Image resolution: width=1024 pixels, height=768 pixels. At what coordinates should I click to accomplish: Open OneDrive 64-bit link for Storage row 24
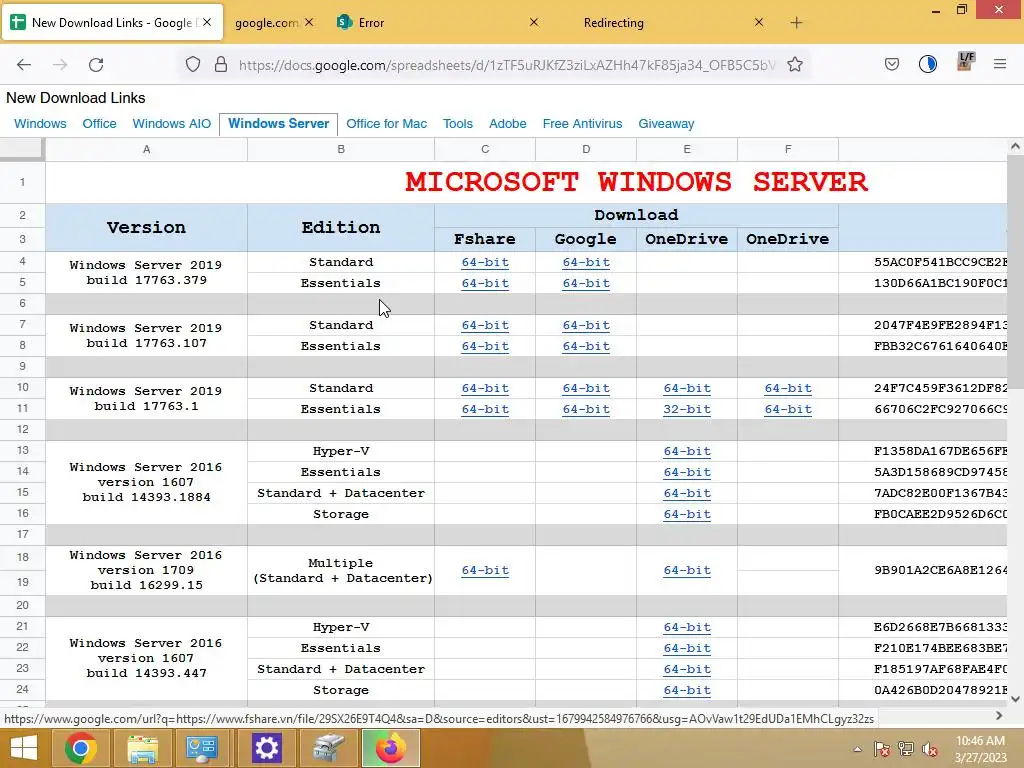click(x=687, y=690)
